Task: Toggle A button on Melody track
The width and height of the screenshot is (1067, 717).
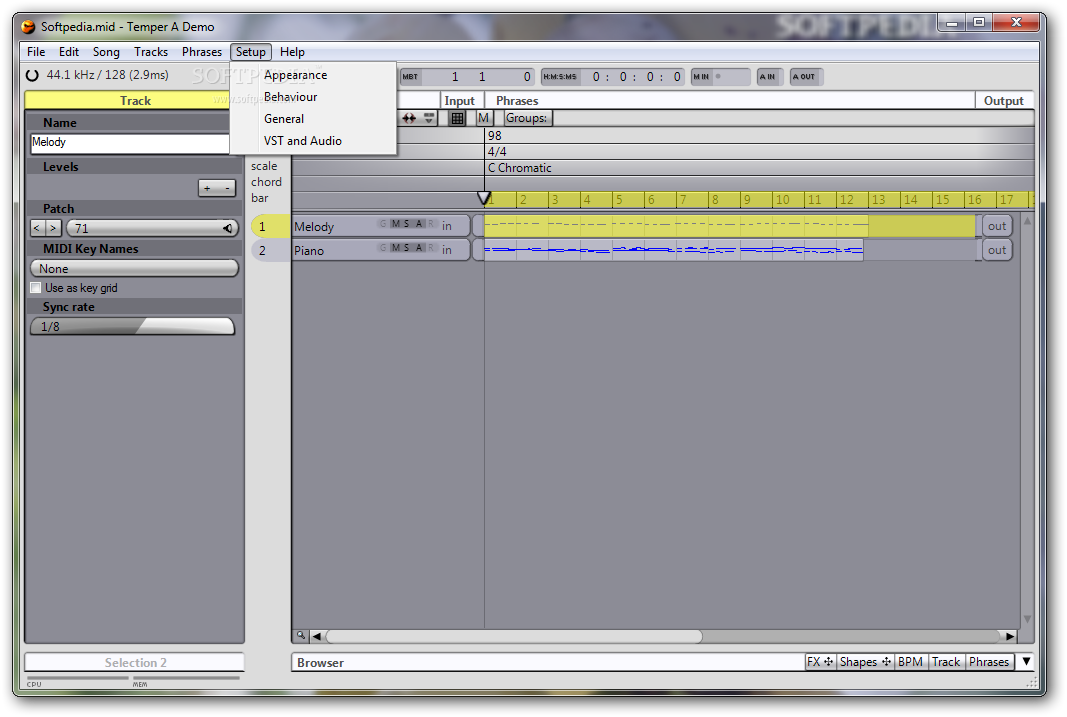Action: [419, 224]
